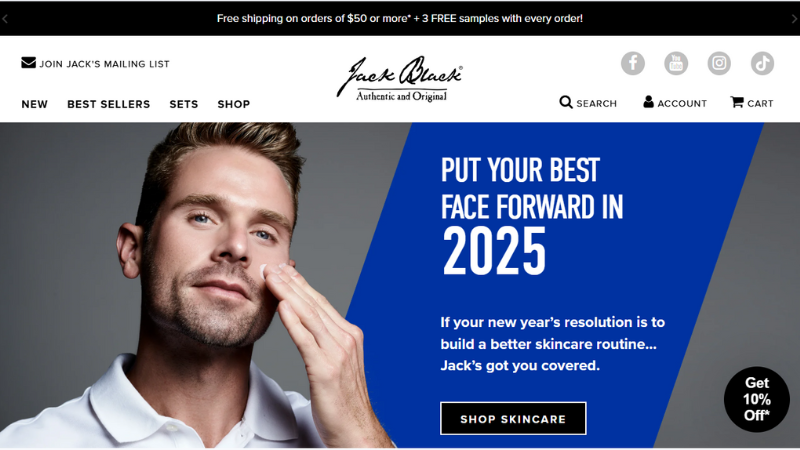The width and height of the screenshot is (800, 450).
Task: Click the free shipping announcement text
Action: click(x=399, y=18)
